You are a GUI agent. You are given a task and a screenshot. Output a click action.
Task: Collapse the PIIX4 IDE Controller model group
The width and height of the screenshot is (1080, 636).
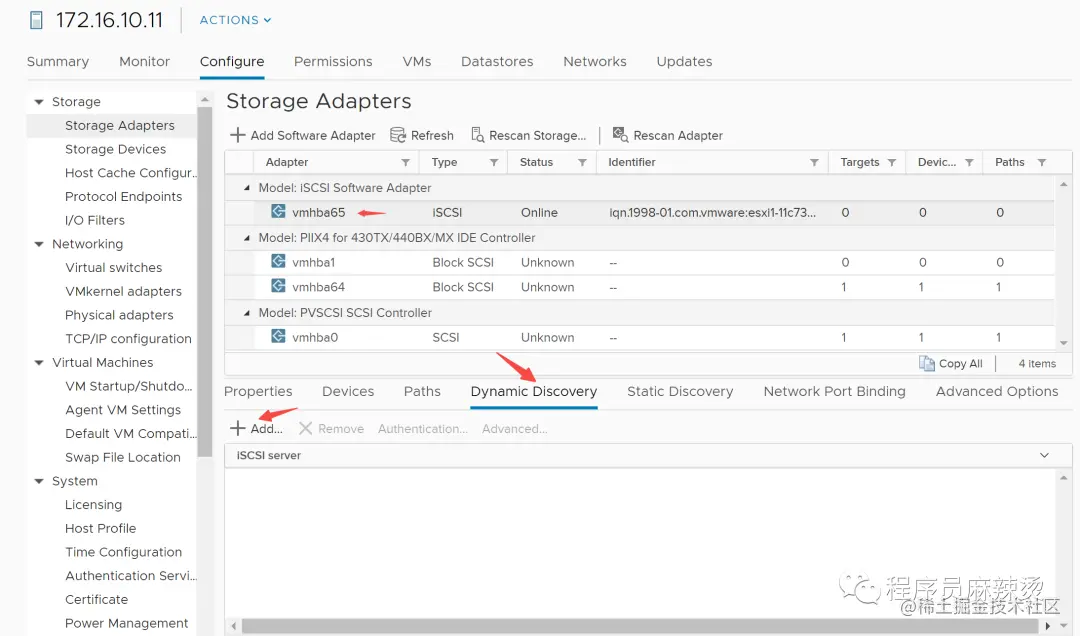coord(247,238)
